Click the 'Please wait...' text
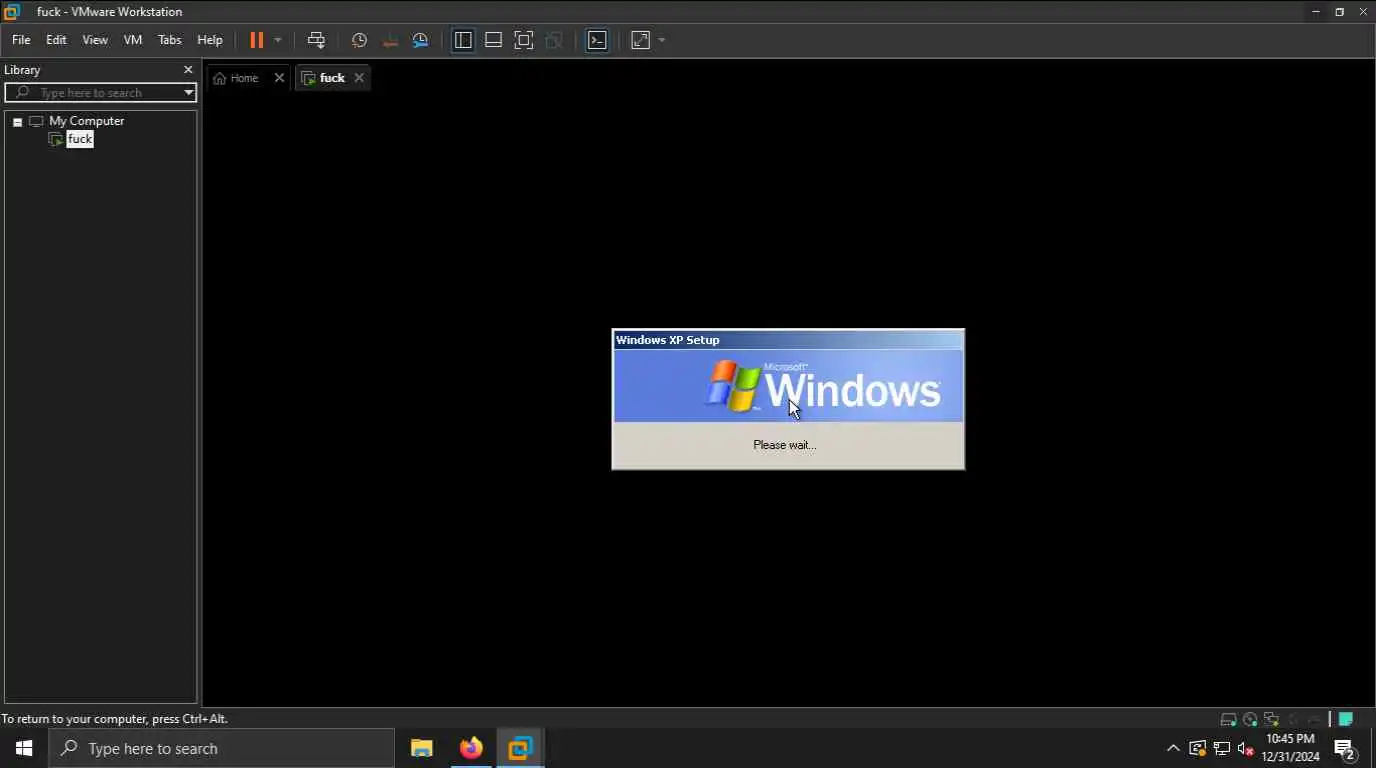 click(785, 445)
